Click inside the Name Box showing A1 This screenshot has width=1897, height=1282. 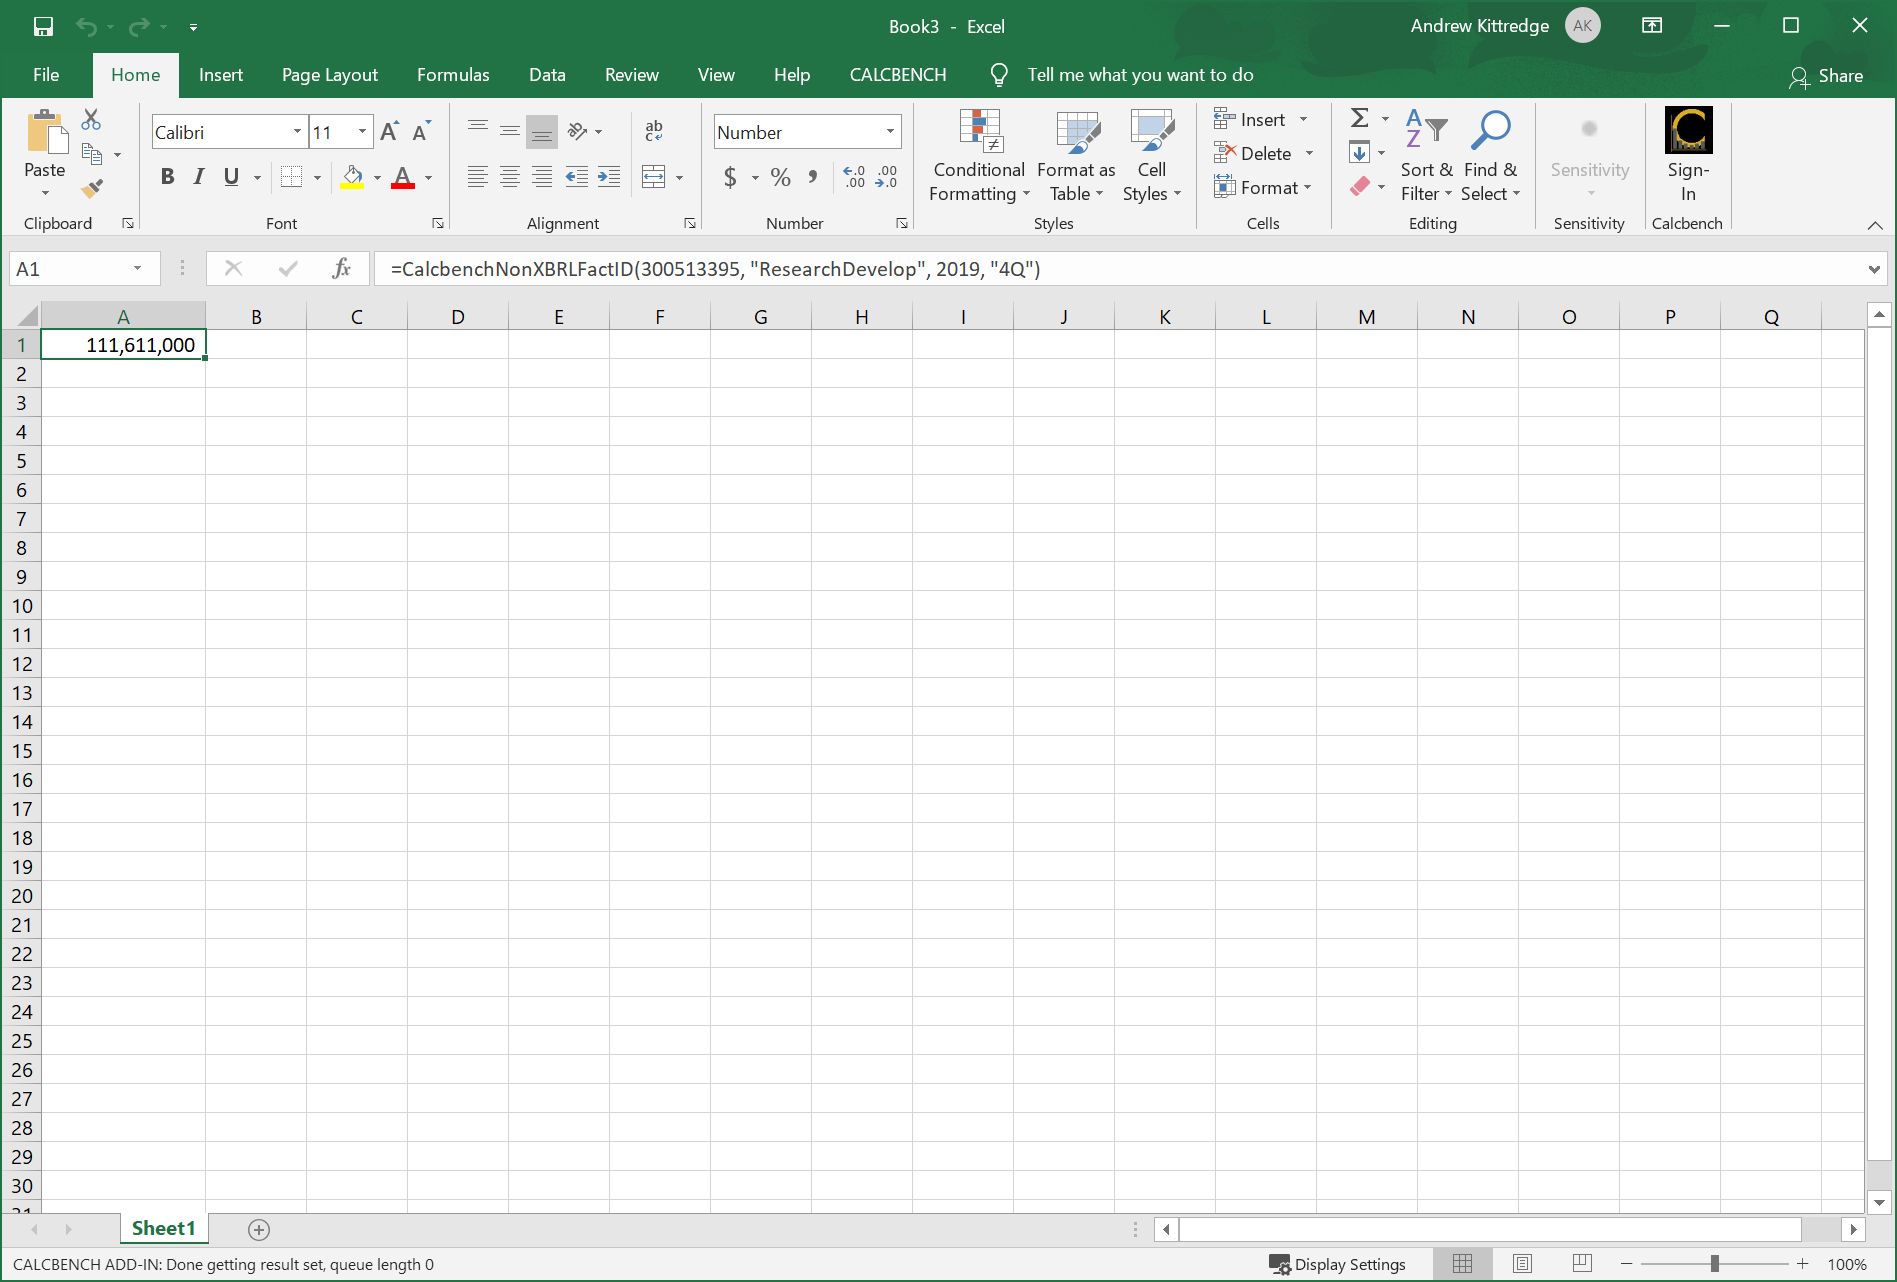pyautogui.click(x=70, y=269)
